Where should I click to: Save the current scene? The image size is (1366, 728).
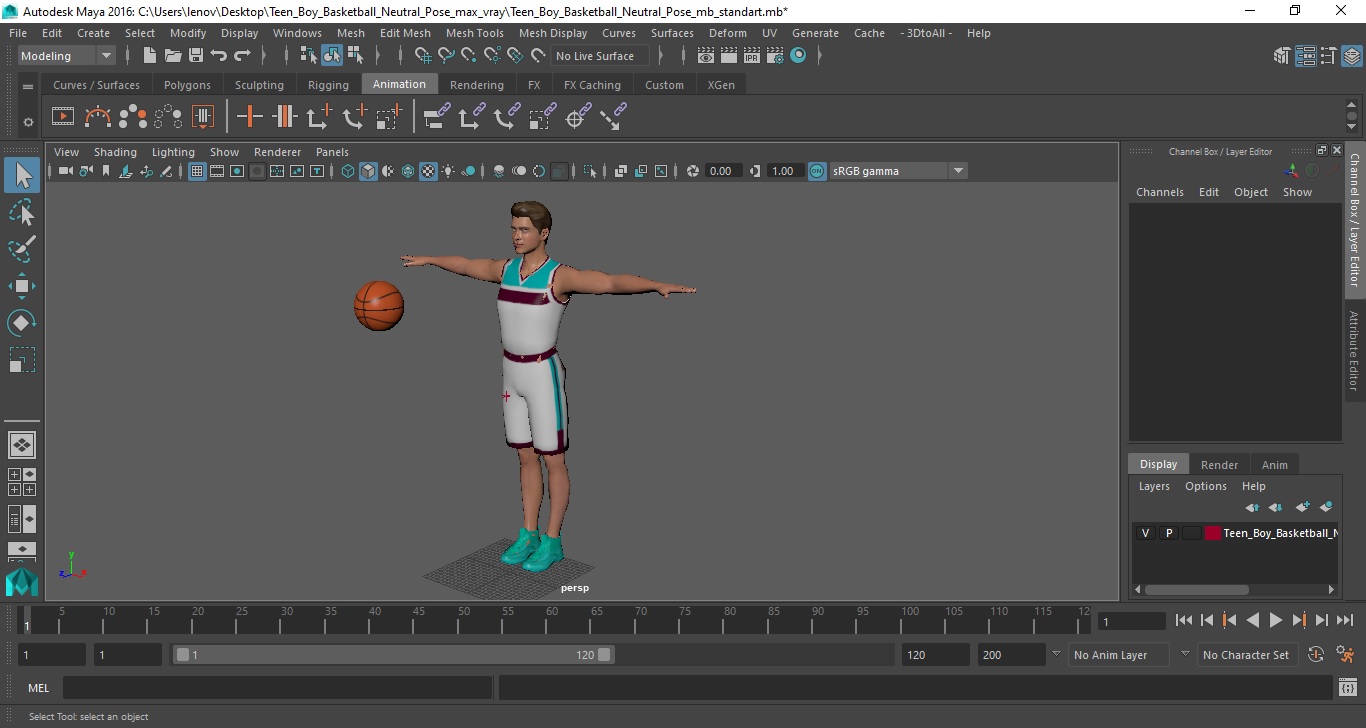pyautogui.click(x=196, y=56)
